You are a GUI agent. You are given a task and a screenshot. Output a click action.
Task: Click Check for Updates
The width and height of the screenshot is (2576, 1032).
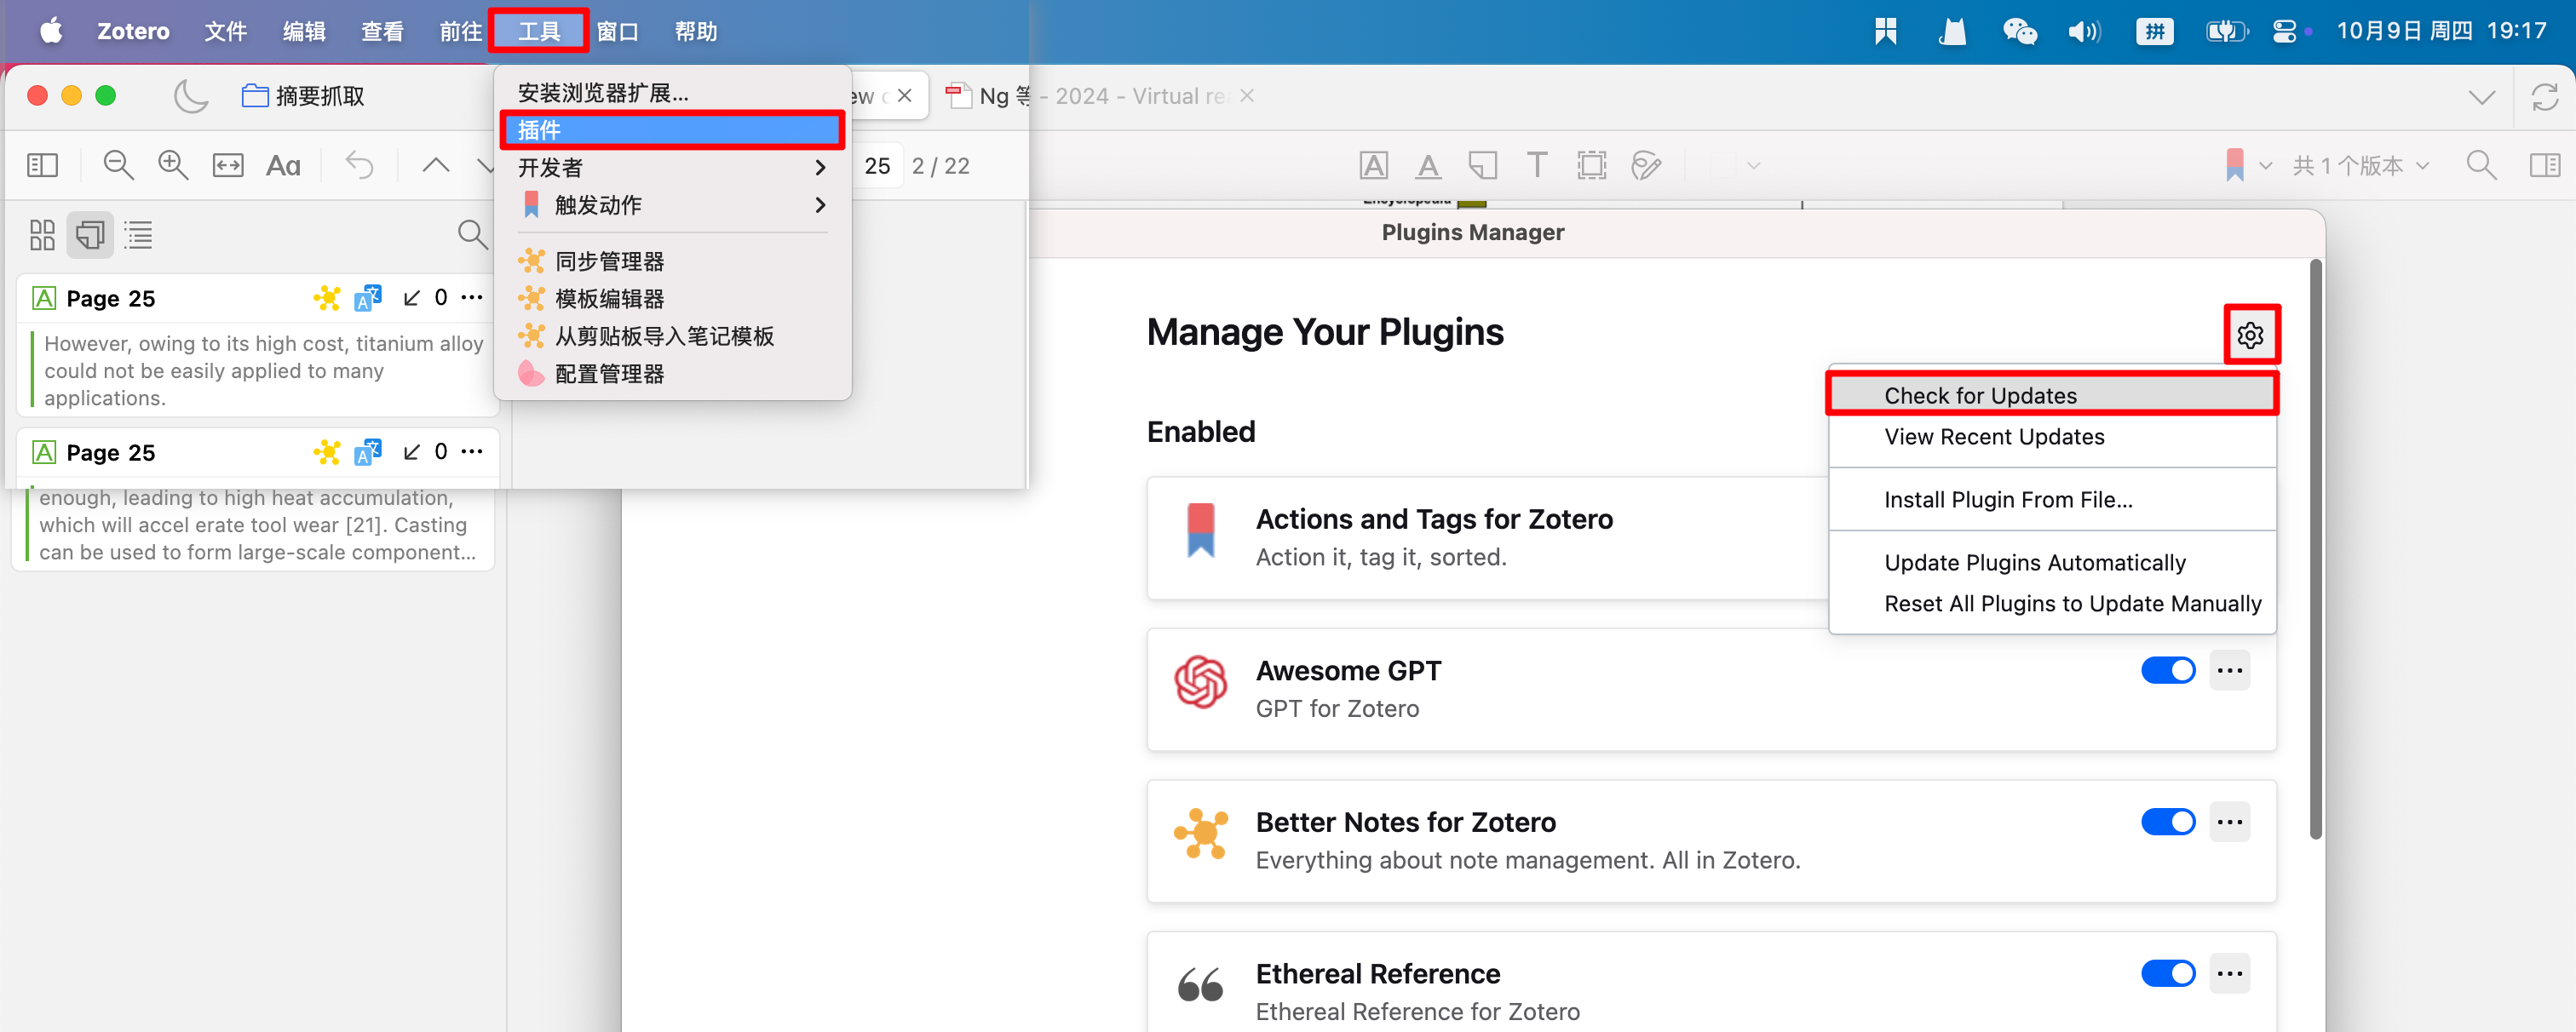click(2052, 396)
